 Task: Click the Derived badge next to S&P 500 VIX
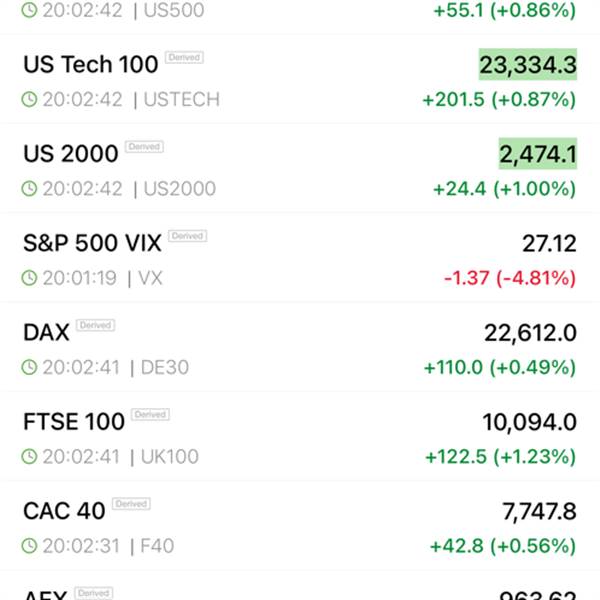coord(187,236)
